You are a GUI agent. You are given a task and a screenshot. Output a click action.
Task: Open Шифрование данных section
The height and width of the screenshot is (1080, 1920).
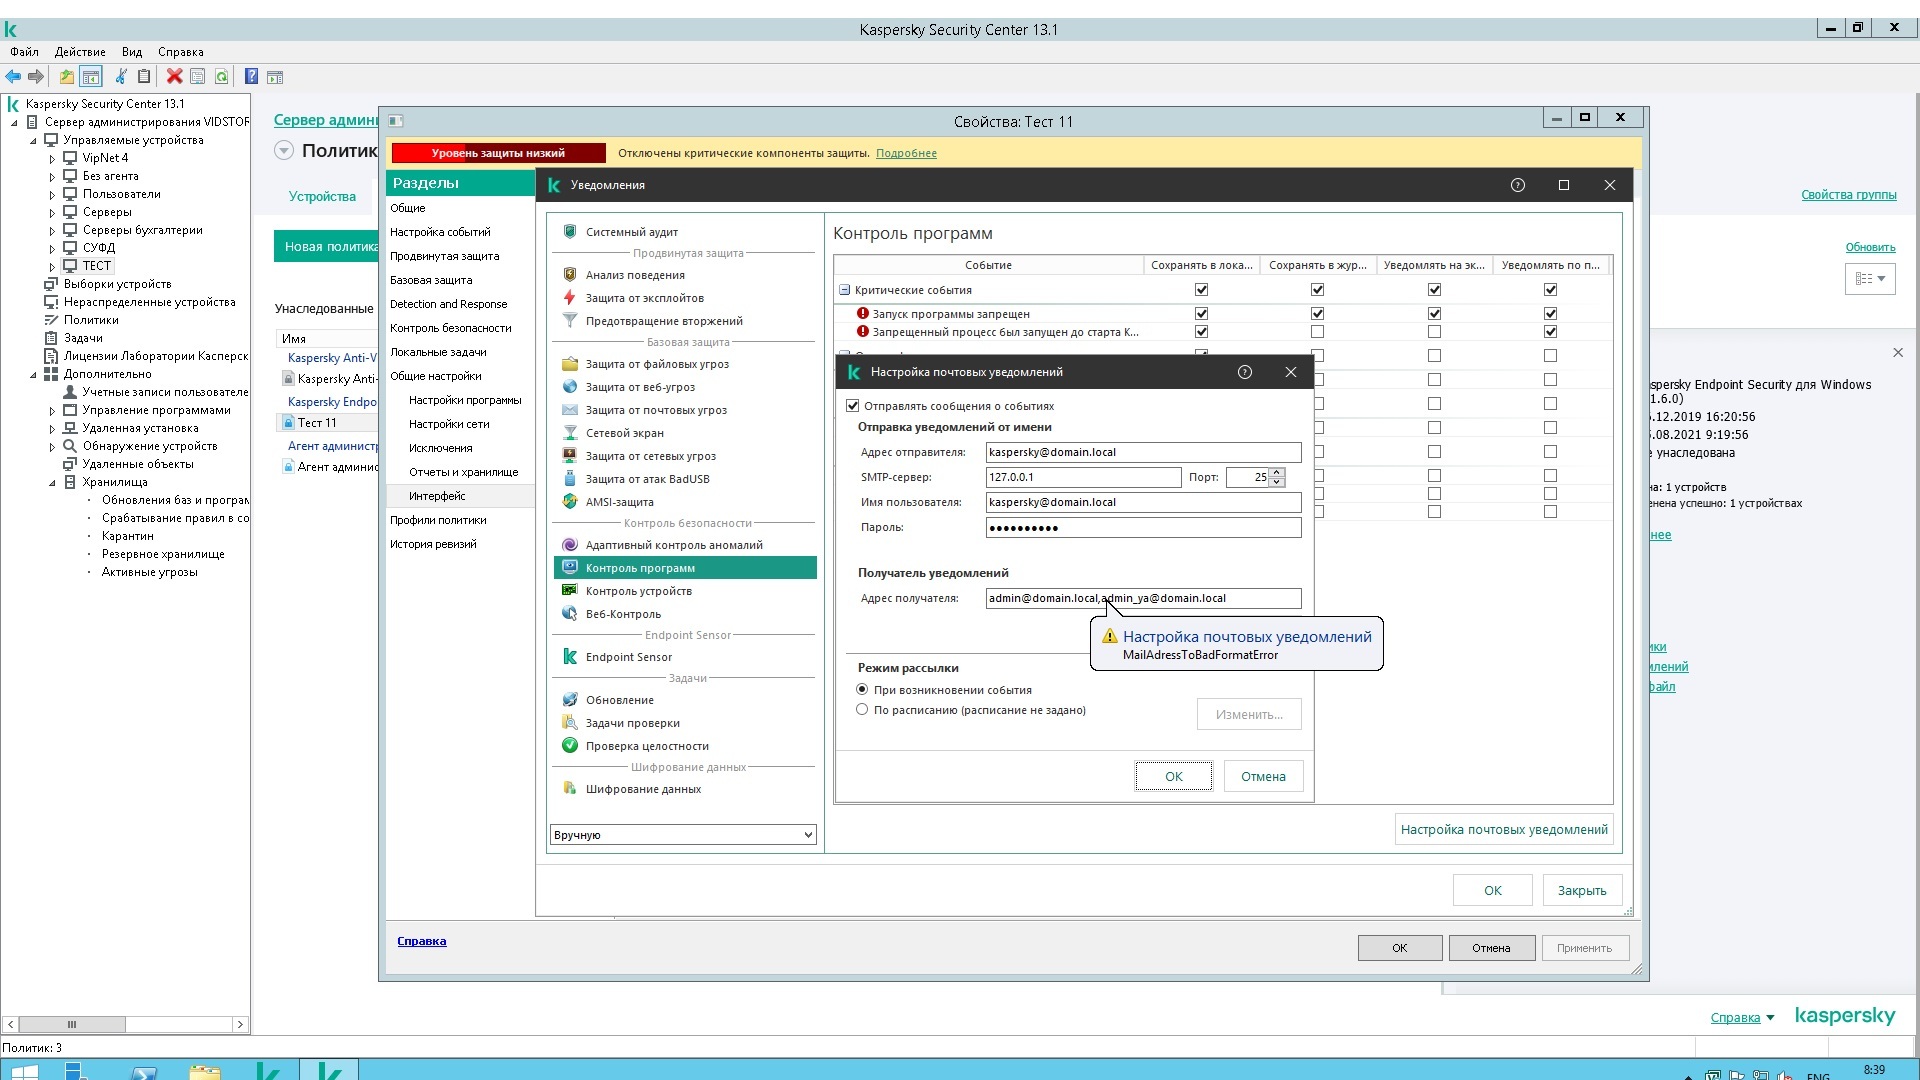(642, 789)
